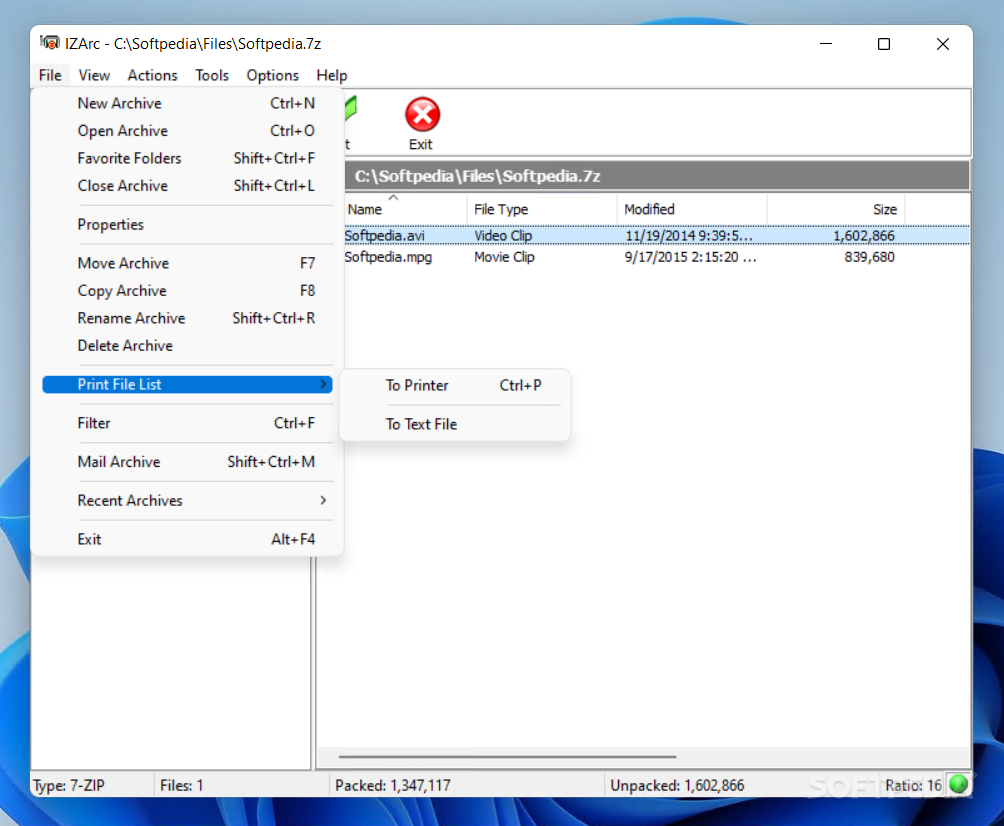Click the Movie Clip file type cell

point(505,257)
